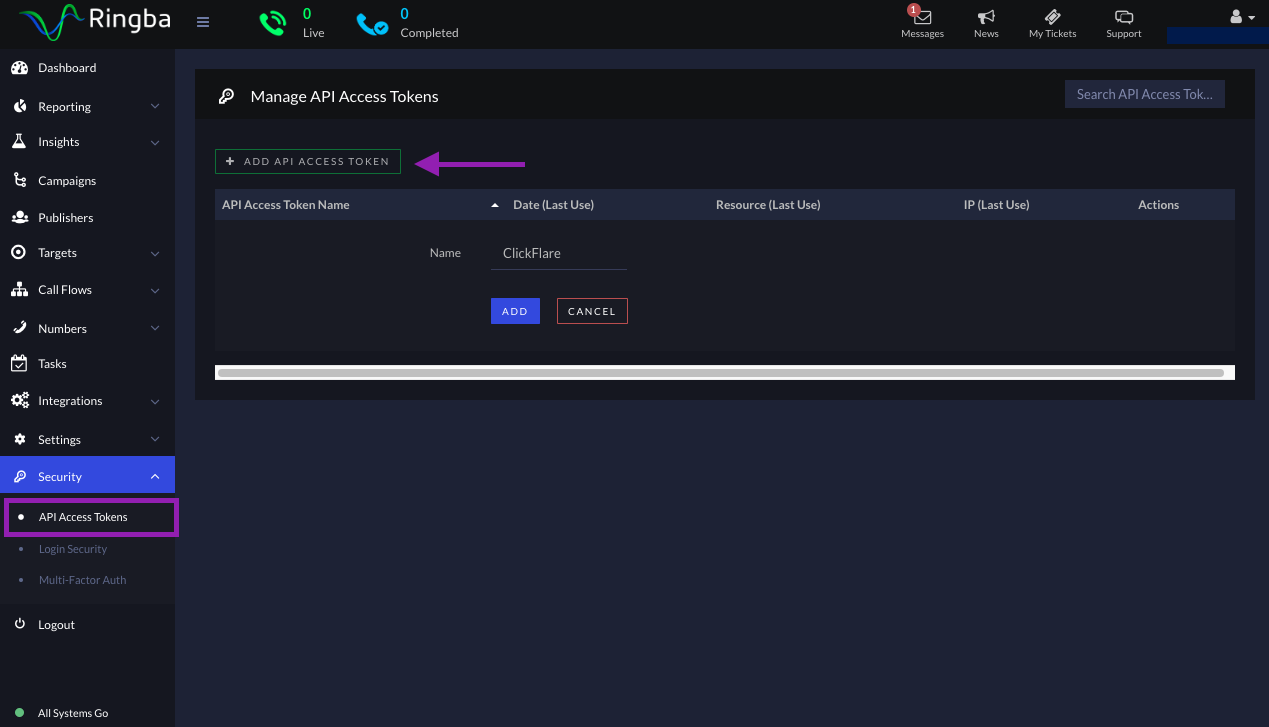Open the News megaphone icon

coord(986,17)
